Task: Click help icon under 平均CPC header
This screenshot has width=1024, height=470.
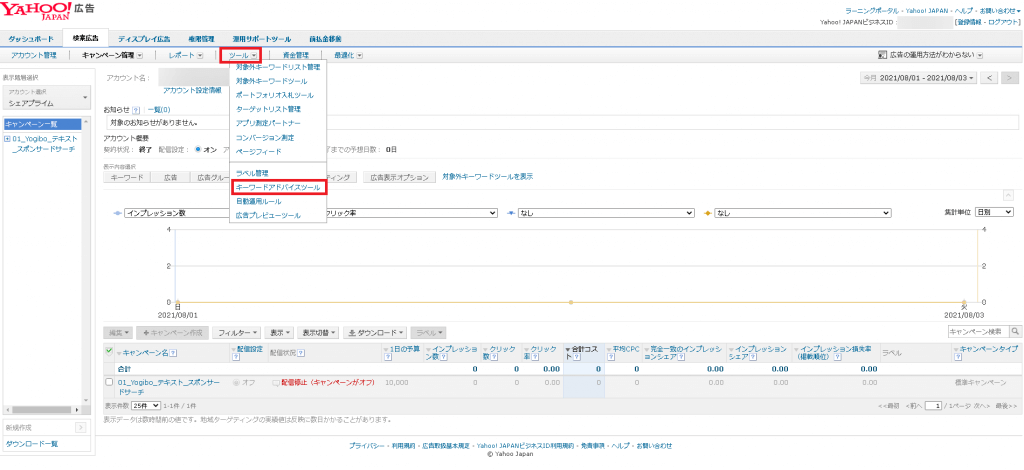Action: click(609, 357)
